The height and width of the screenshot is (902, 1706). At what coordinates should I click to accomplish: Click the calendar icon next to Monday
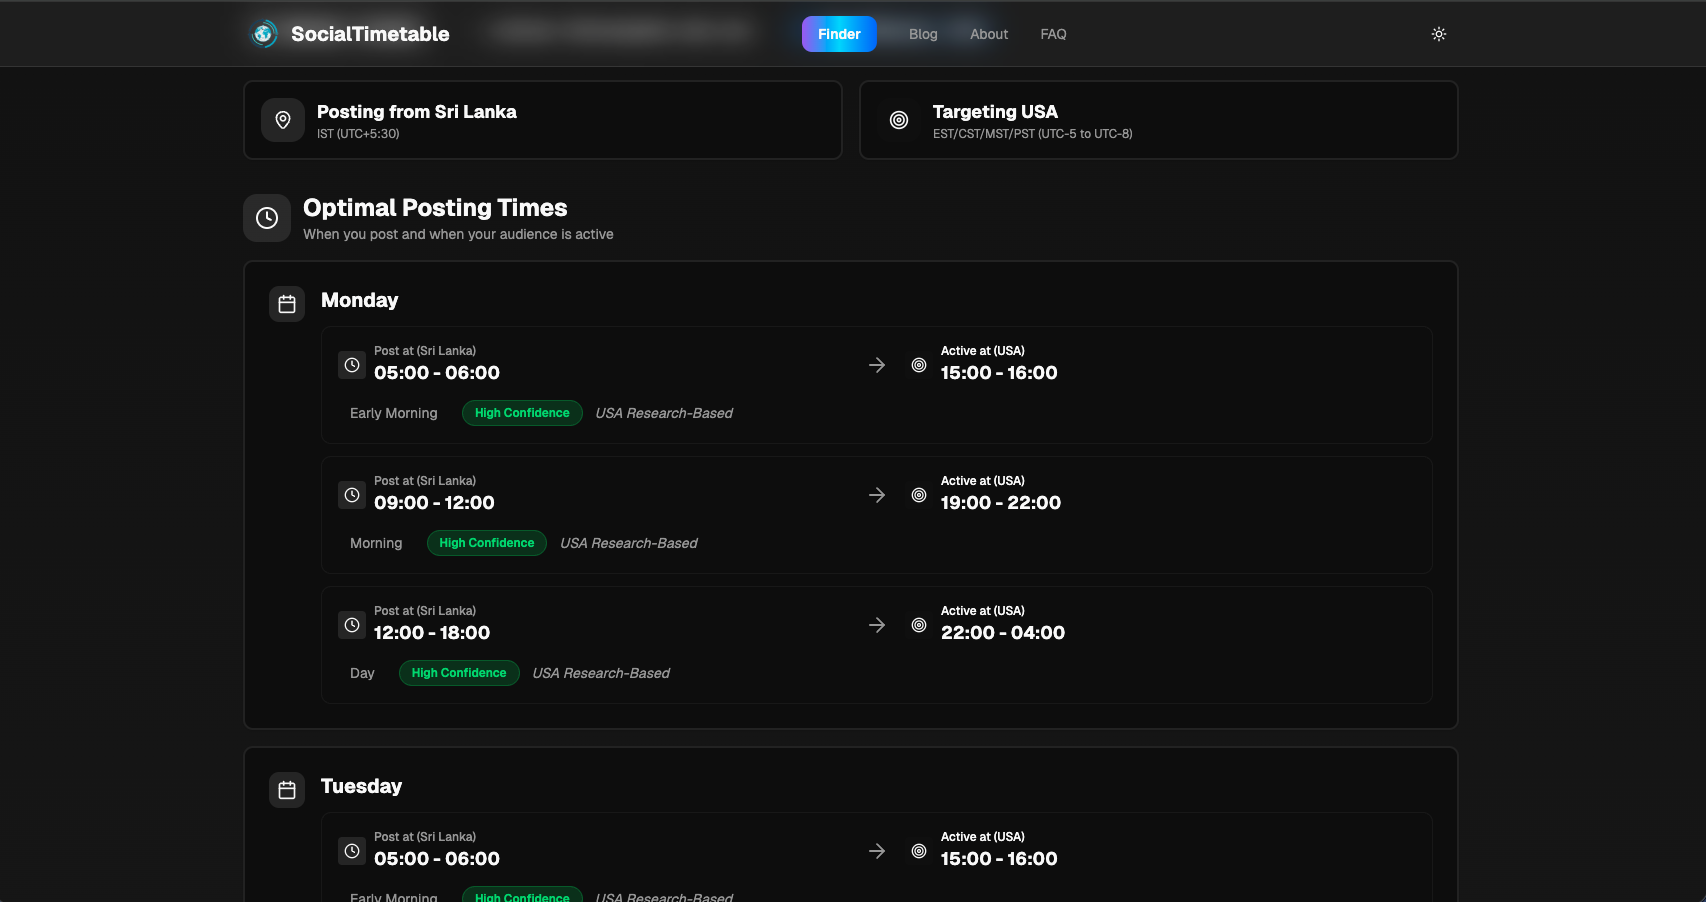[x=287, y=304]
